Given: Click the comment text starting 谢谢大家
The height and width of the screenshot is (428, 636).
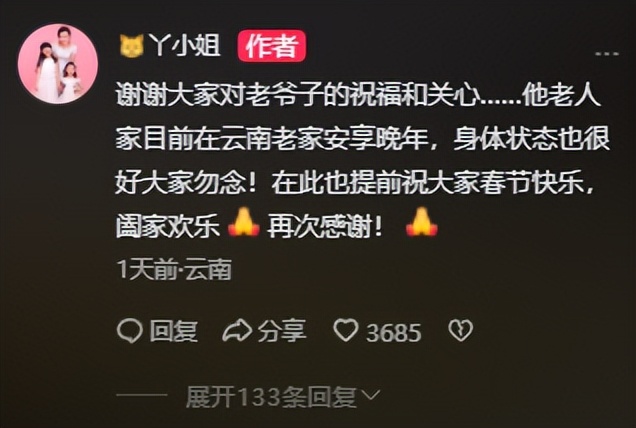Looking at the screenshot, I should tap(363, 161).
